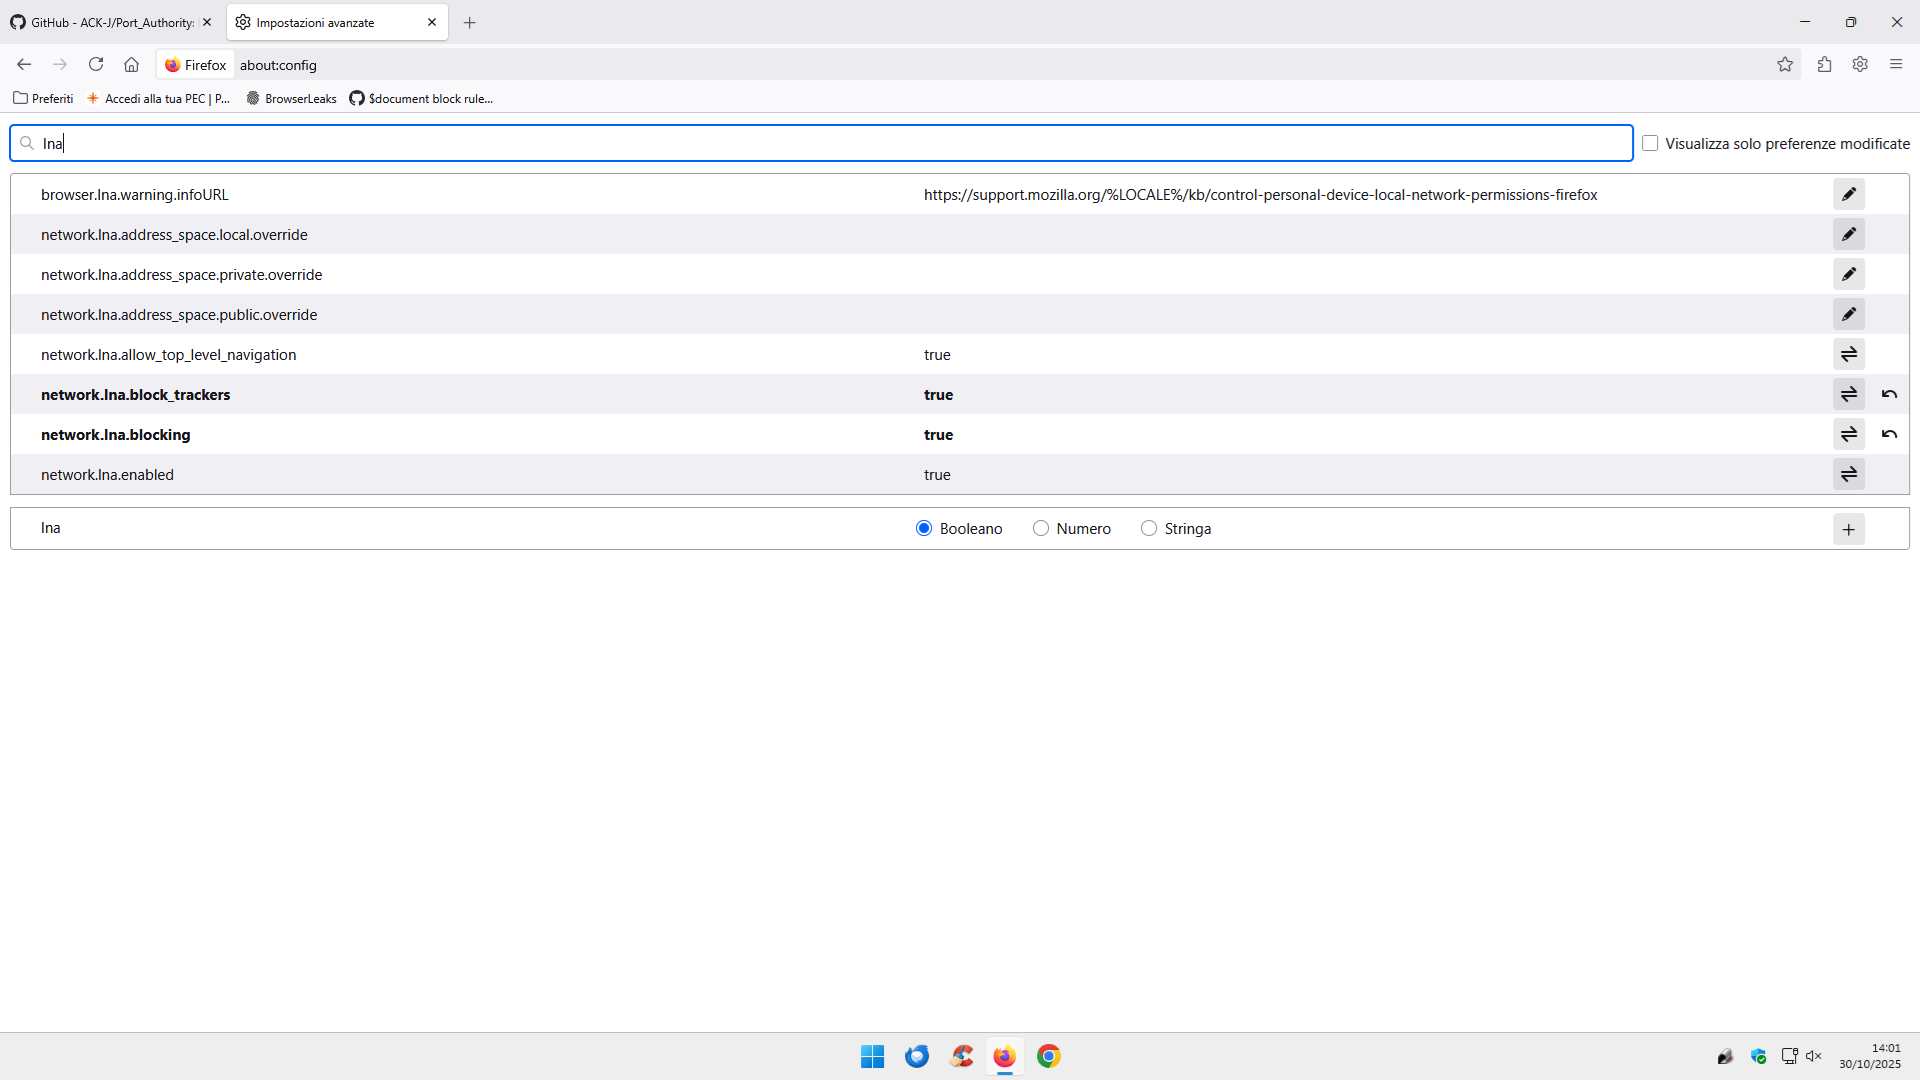Reset network.lna.blocking preference to default
Image resolution: width=1920 pixels, height=1080 pixels.
(x=1889, y=434)
